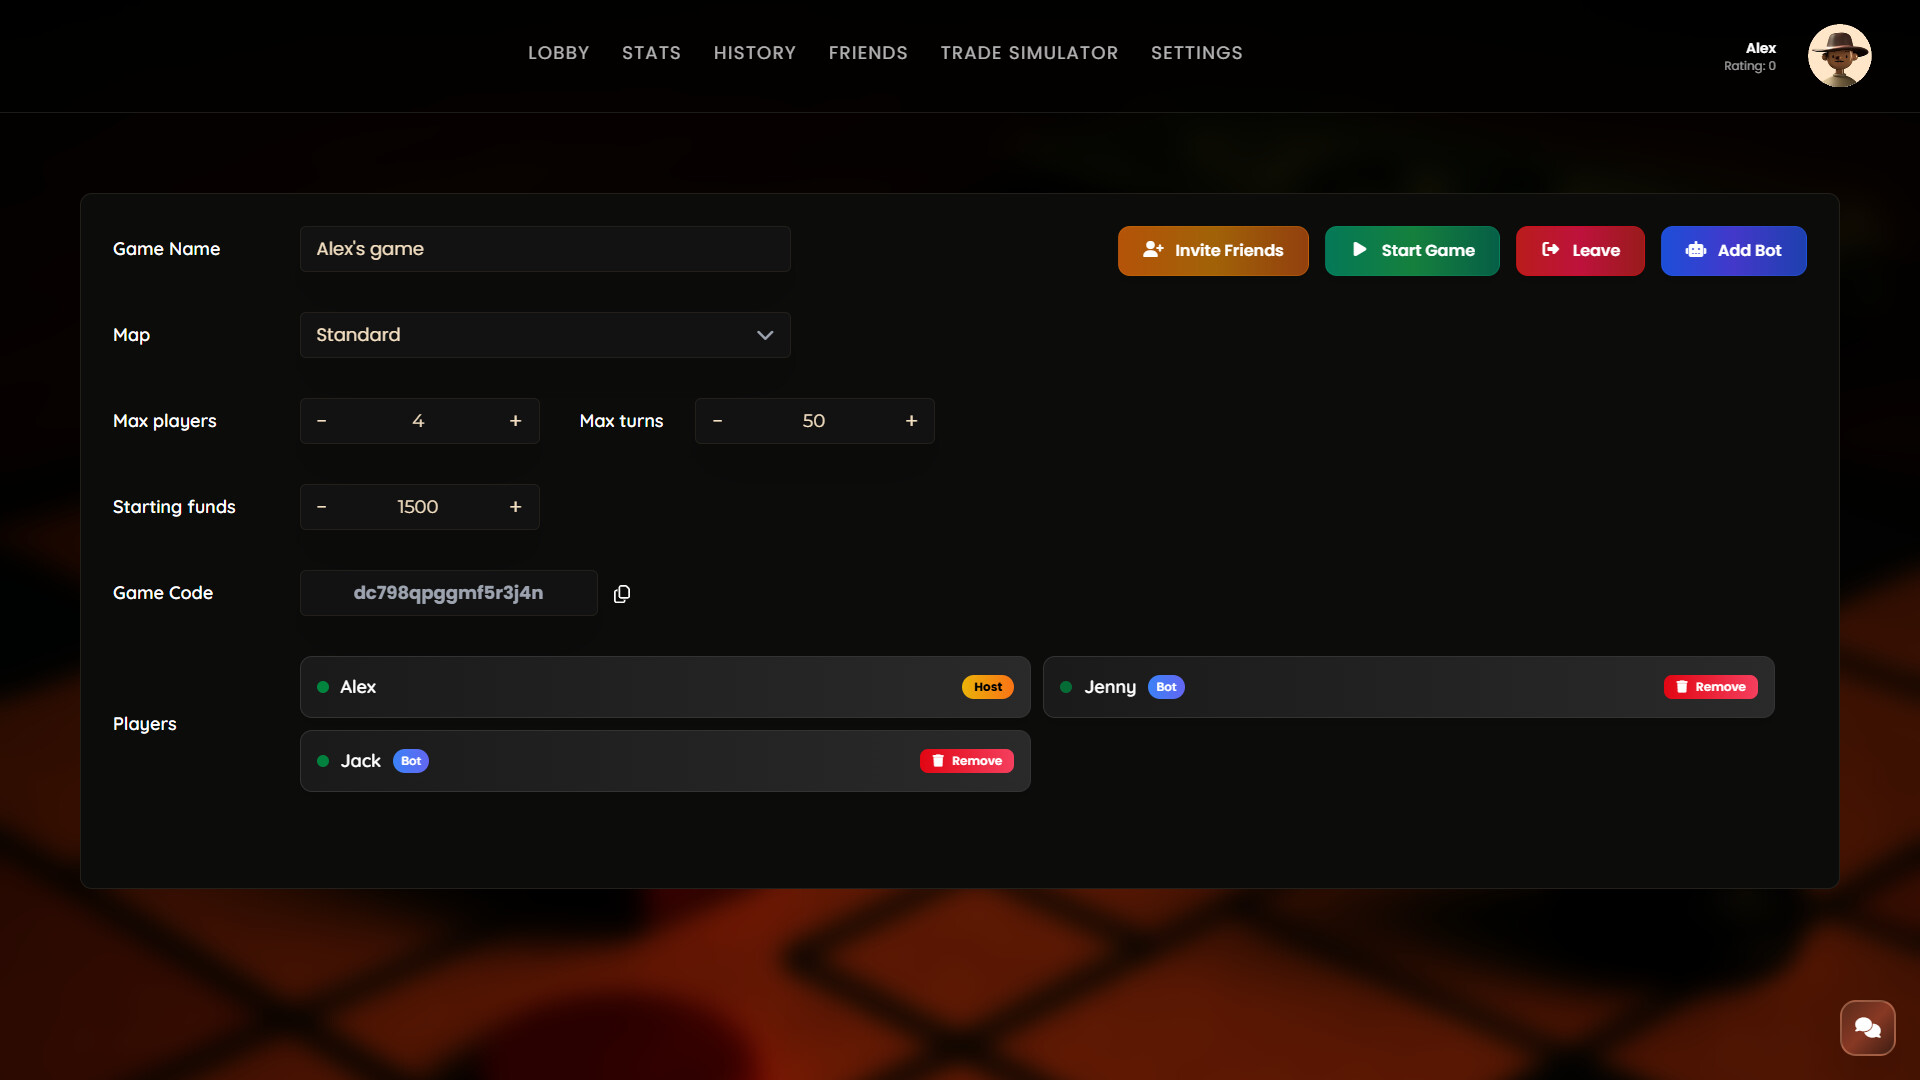Increase Max players with the plus button
1920x1080 pixels.
point(516,421)
